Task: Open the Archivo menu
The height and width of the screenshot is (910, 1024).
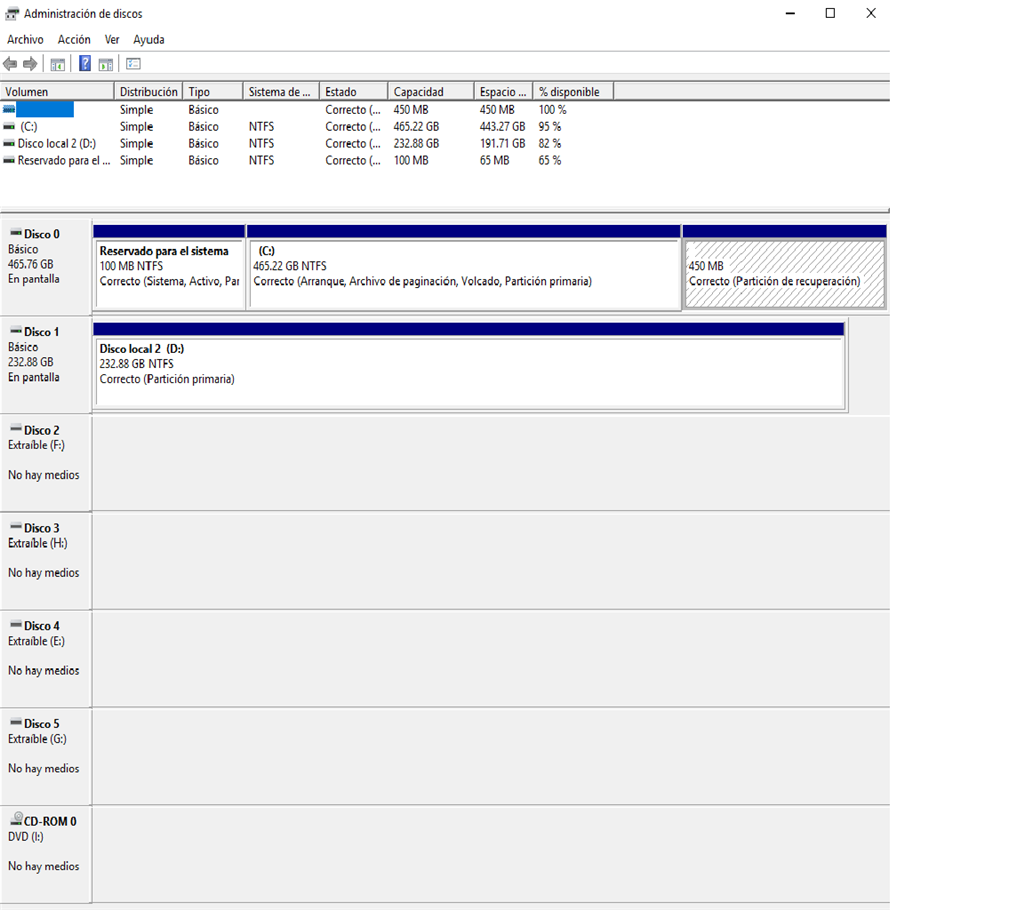Action: (x=25, y=40)
